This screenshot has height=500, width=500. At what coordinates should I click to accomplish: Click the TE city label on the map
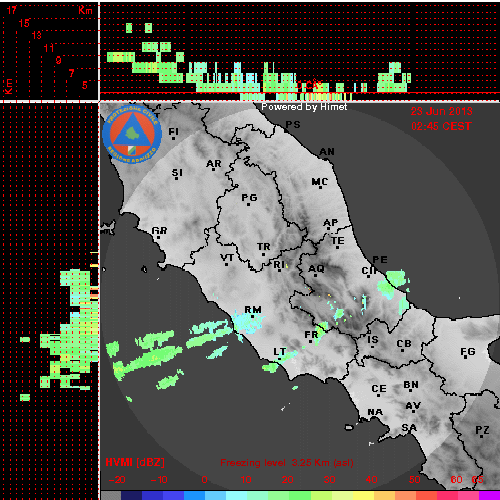click(x=338, y=241)
